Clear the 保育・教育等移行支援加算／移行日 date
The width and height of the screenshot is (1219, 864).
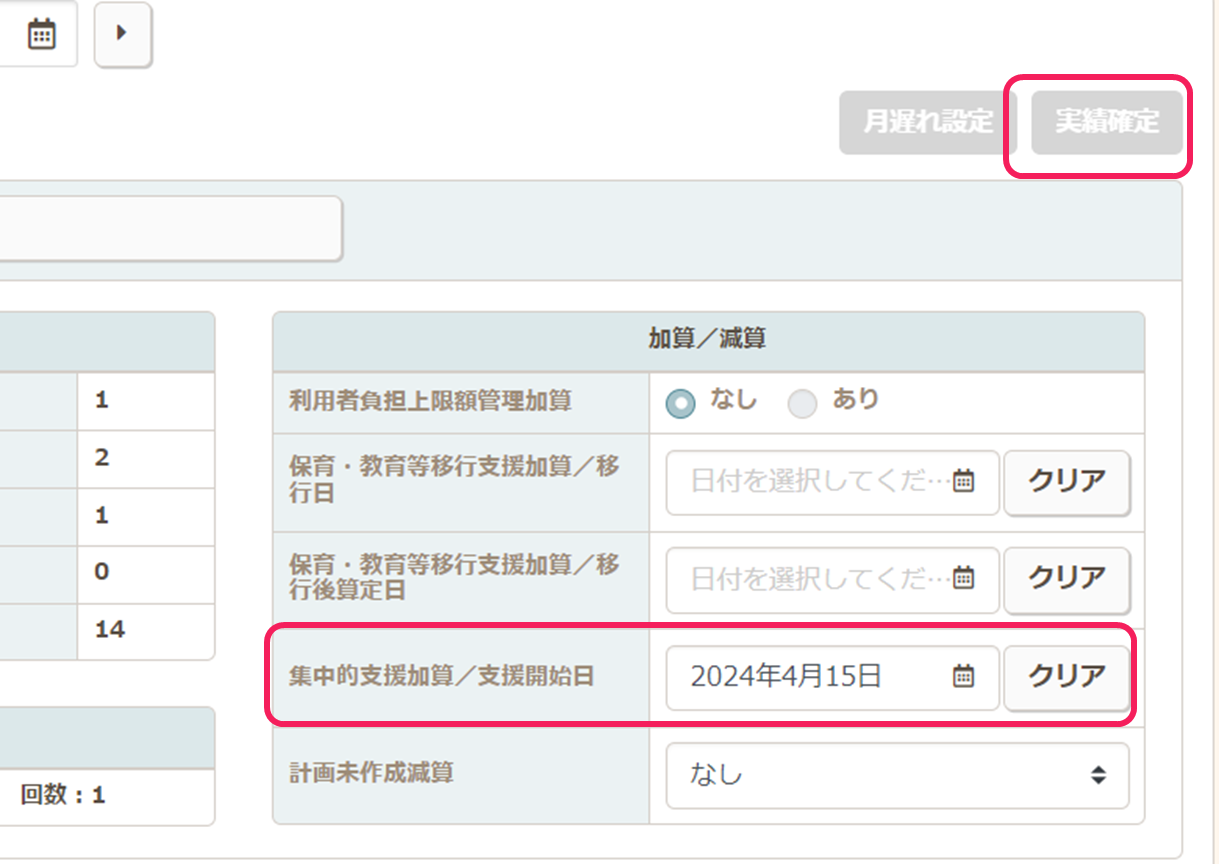point(1067,482)
